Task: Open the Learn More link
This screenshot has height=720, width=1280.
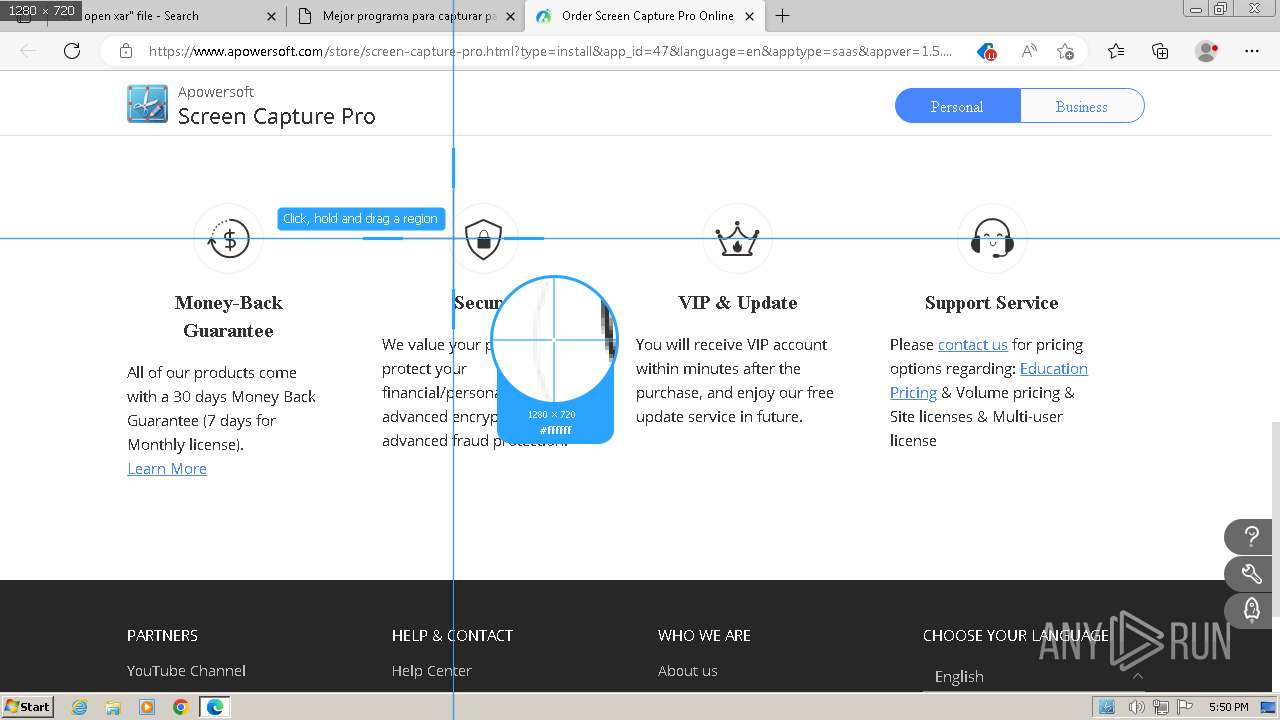Action: coord(167,468)
